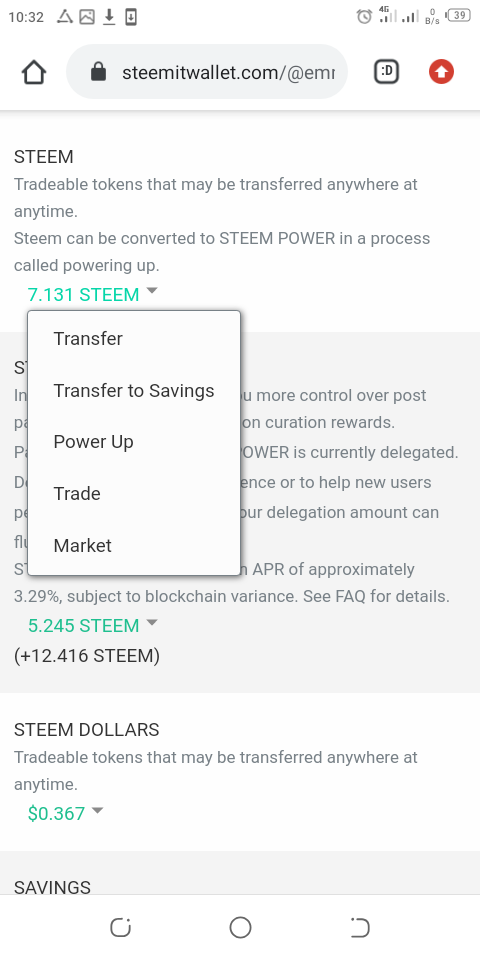The width and height of the screenshot is (480, 960).
Task: Open the tab switcher icon
Action: pos(386,73)
